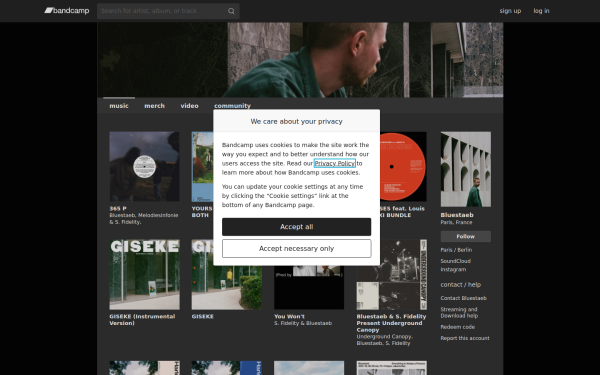Open the GISEKE (Instrumental Version) cover
Screen dimensions: 600x375
[x=144, y=274]
